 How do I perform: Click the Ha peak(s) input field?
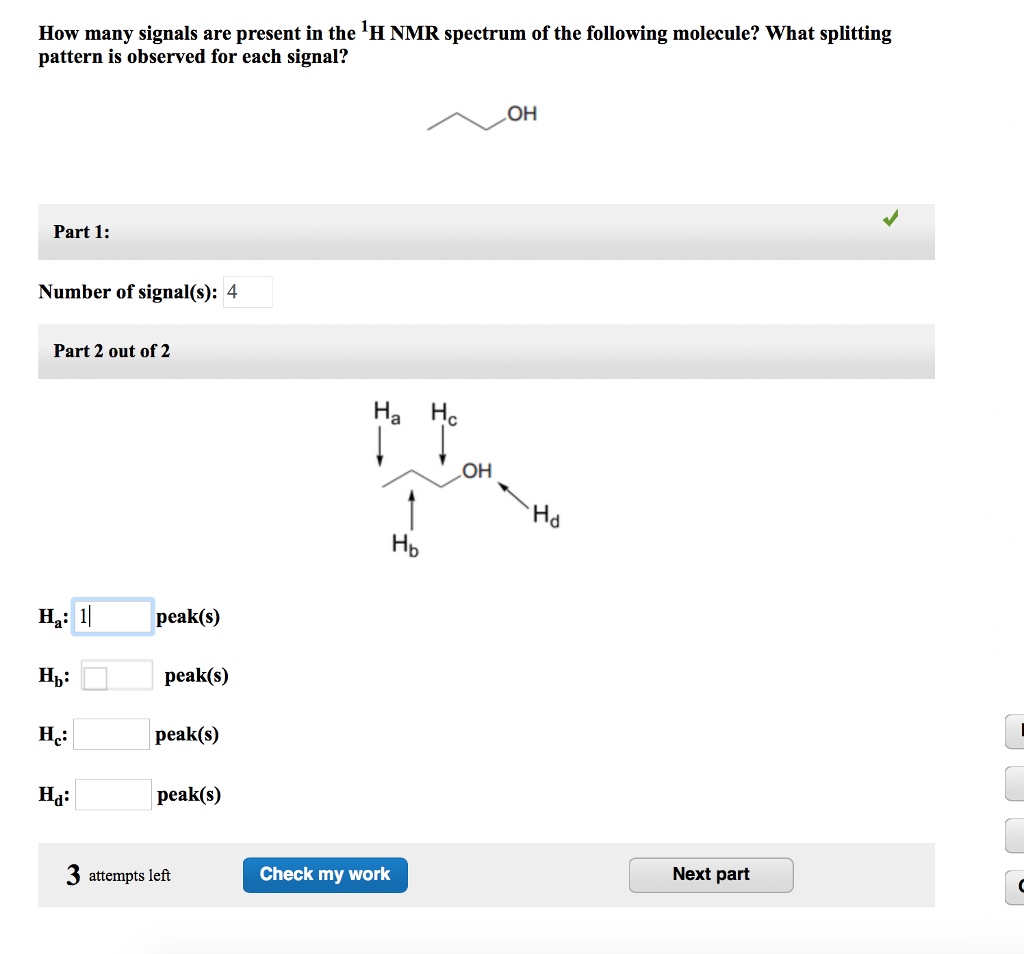tap(112, 615)
